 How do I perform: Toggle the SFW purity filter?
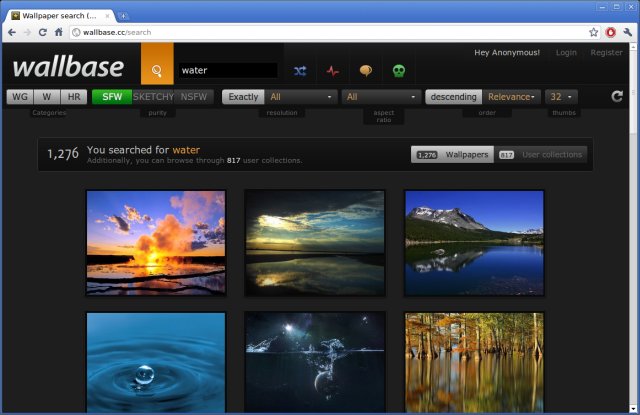pyautogui.click(x=112, y=97)
